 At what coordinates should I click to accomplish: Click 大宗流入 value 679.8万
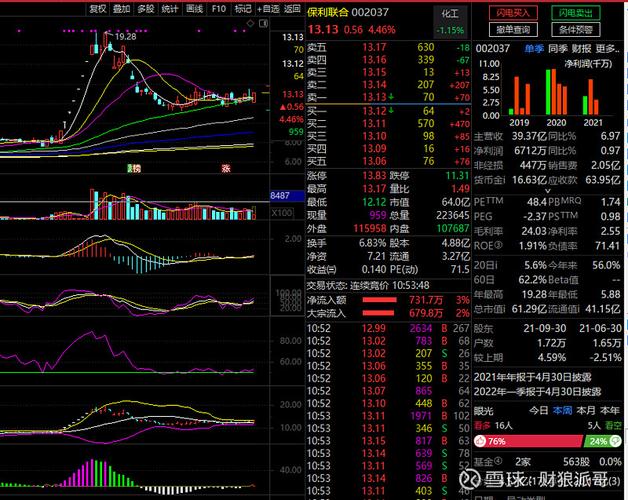(425, 313)
